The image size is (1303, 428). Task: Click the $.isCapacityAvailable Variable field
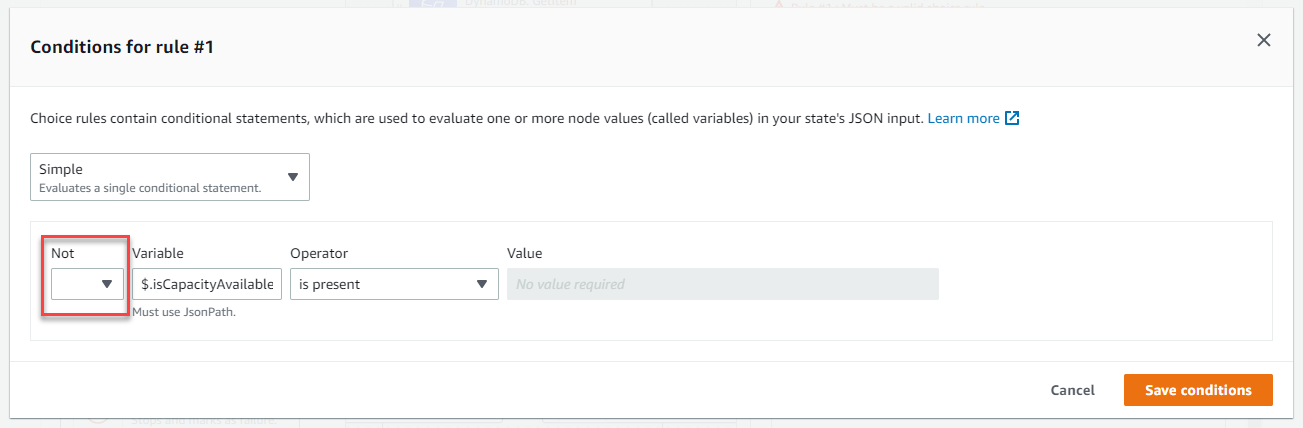(207, 284)
